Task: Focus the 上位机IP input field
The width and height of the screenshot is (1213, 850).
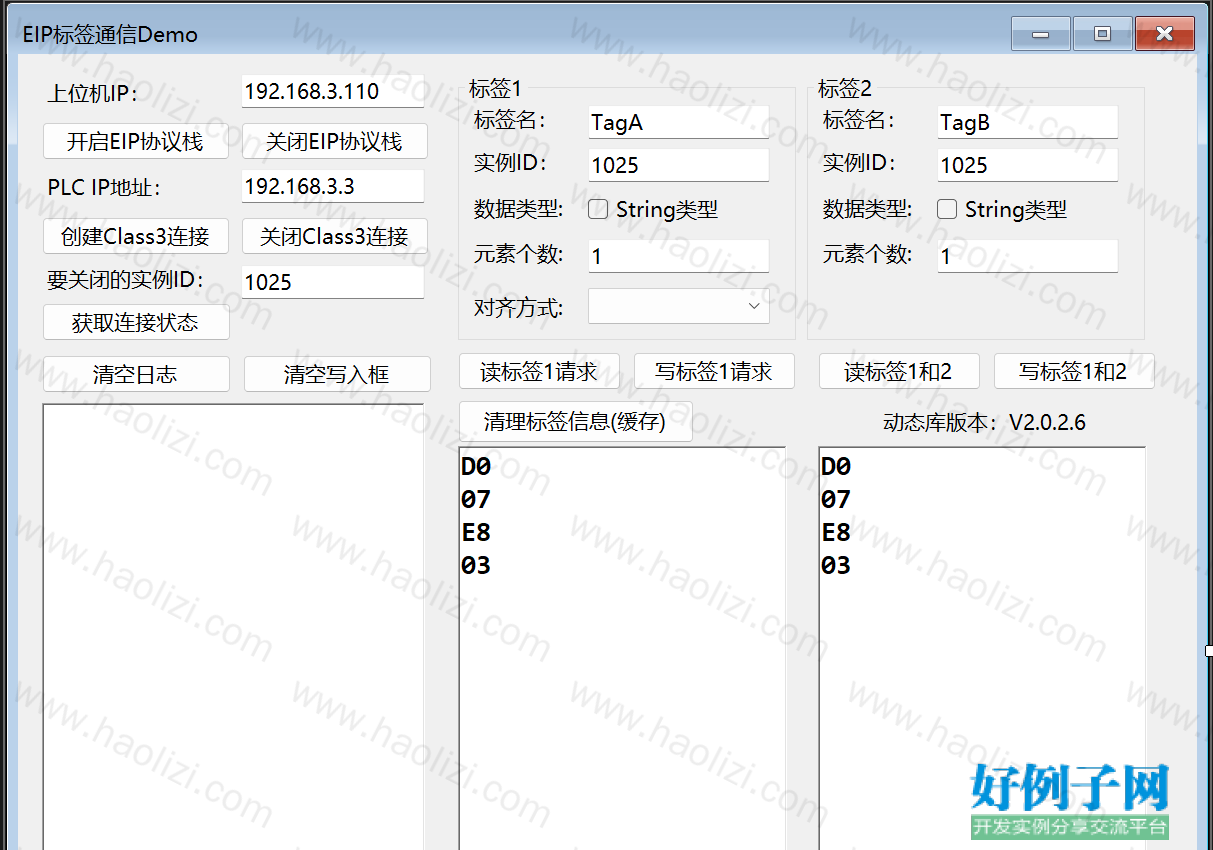Action: [333, 91]
